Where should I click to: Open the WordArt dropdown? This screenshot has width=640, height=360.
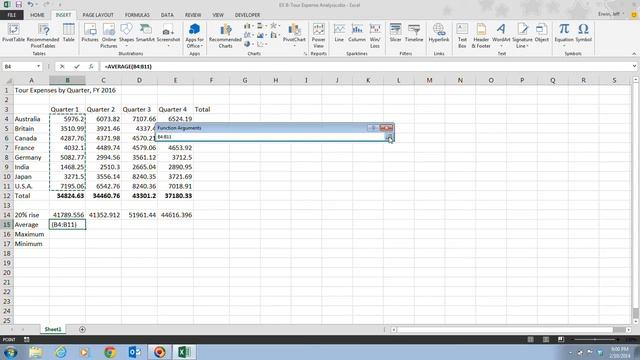[x=501, y=35]
